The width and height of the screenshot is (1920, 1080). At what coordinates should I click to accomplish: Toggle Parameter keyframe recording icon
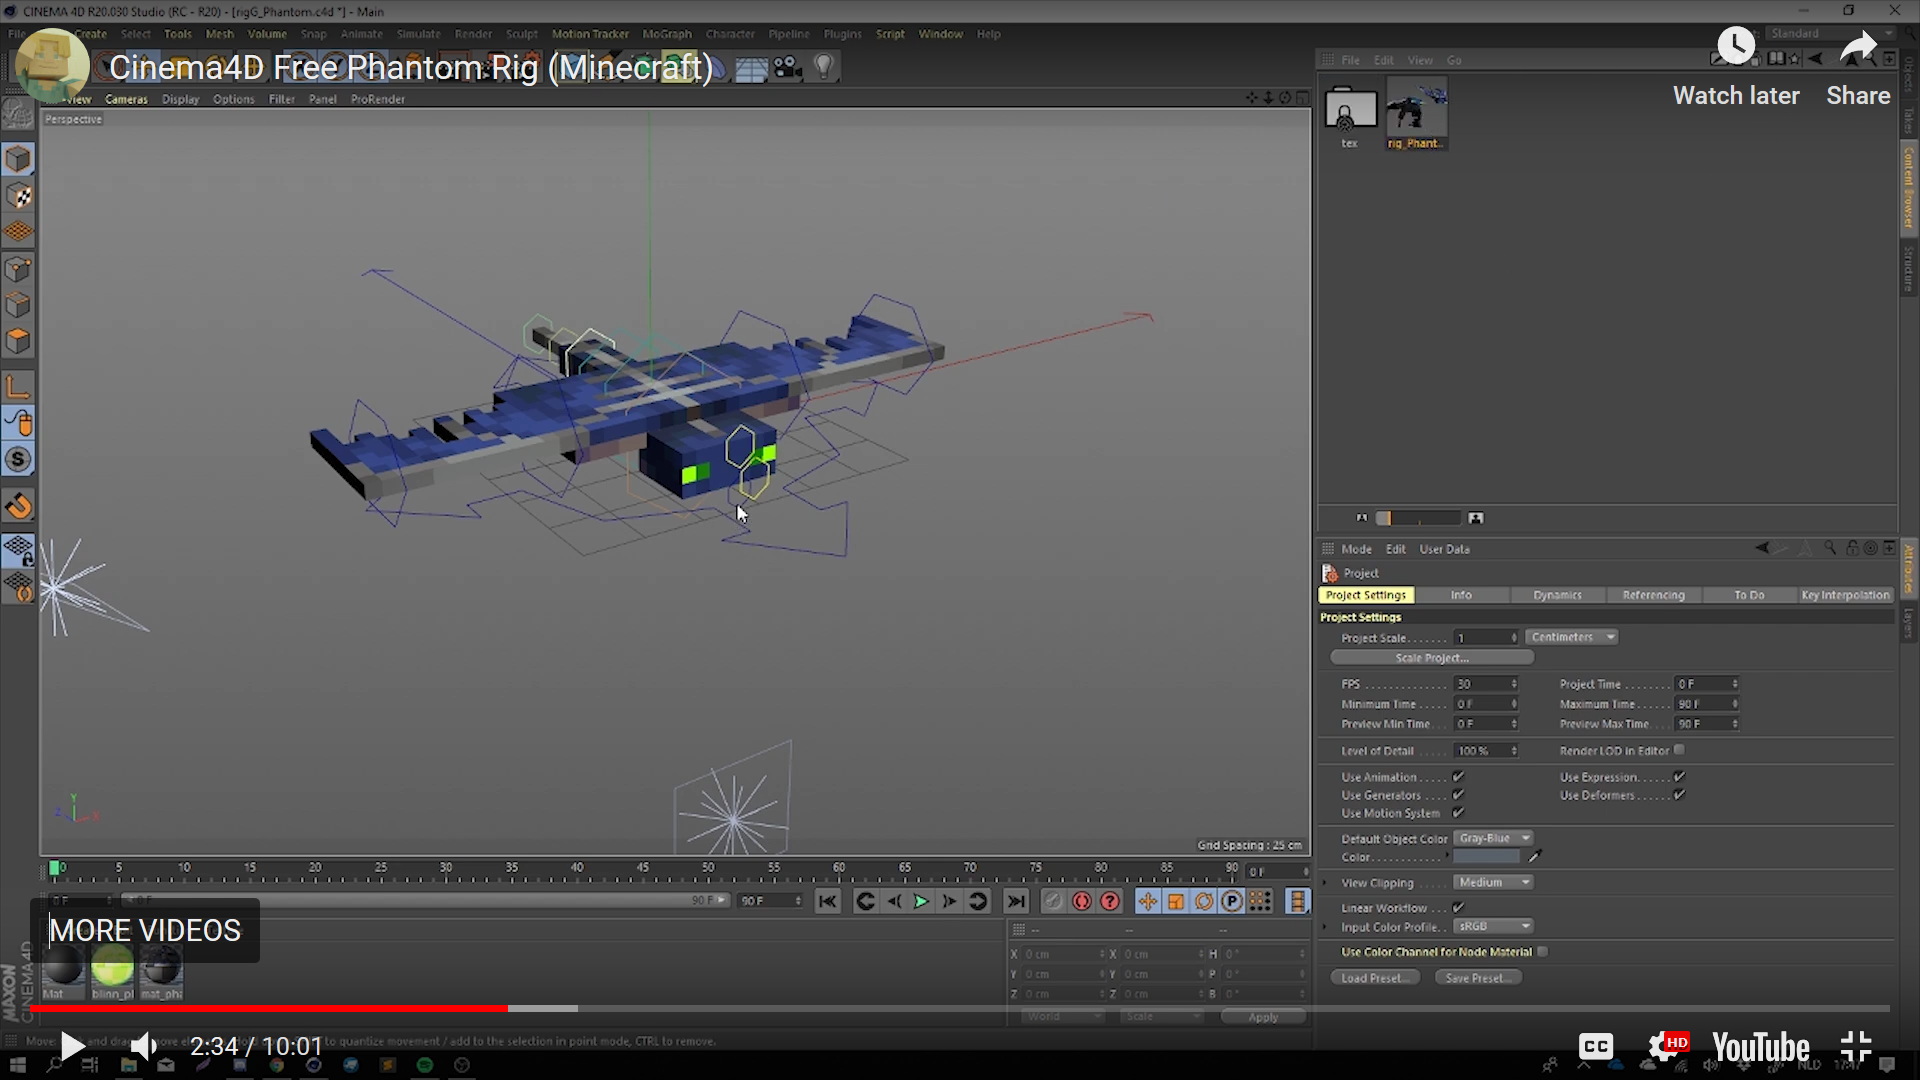coord(1232,901)
